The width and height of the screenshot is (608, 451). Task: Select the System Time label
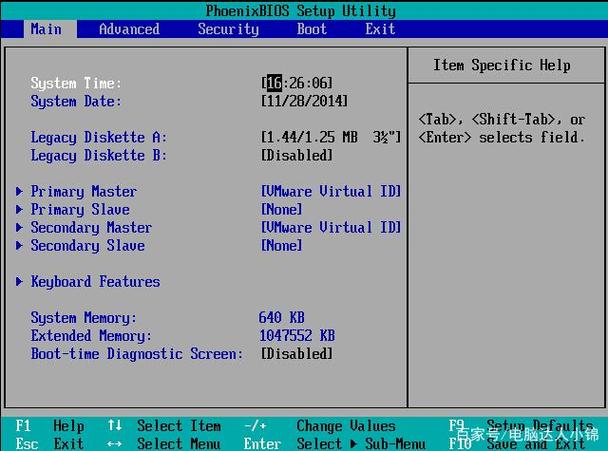coord(76,83)
